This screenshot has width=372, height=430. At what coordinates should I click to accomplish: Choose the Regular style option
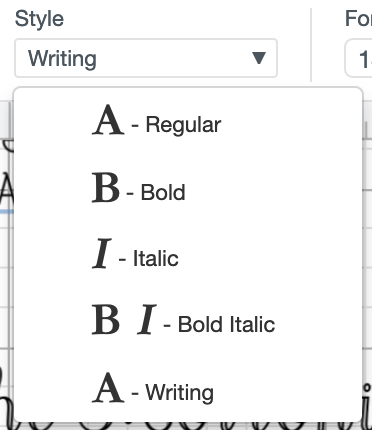188,121
